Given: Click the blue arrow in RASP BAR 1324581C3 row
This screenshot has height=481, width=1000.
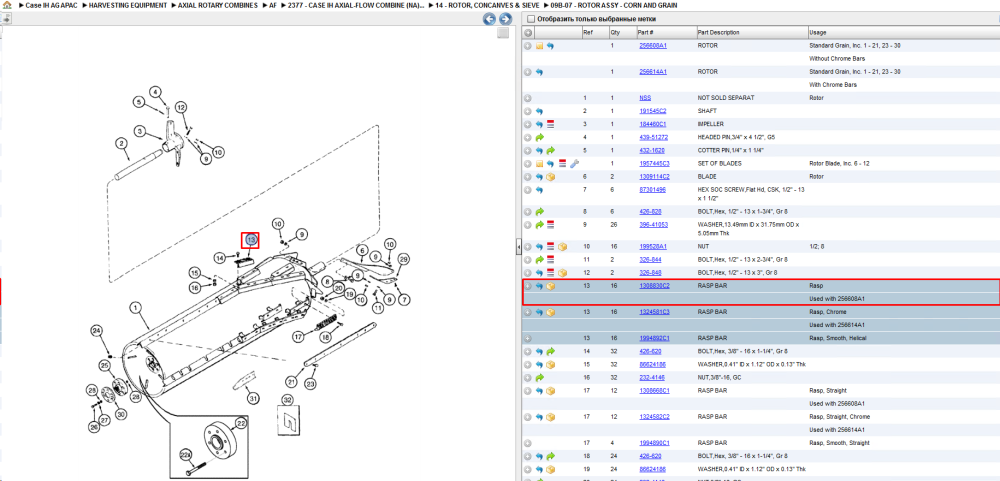Looking at the screenshot, I should pos(539,313).
